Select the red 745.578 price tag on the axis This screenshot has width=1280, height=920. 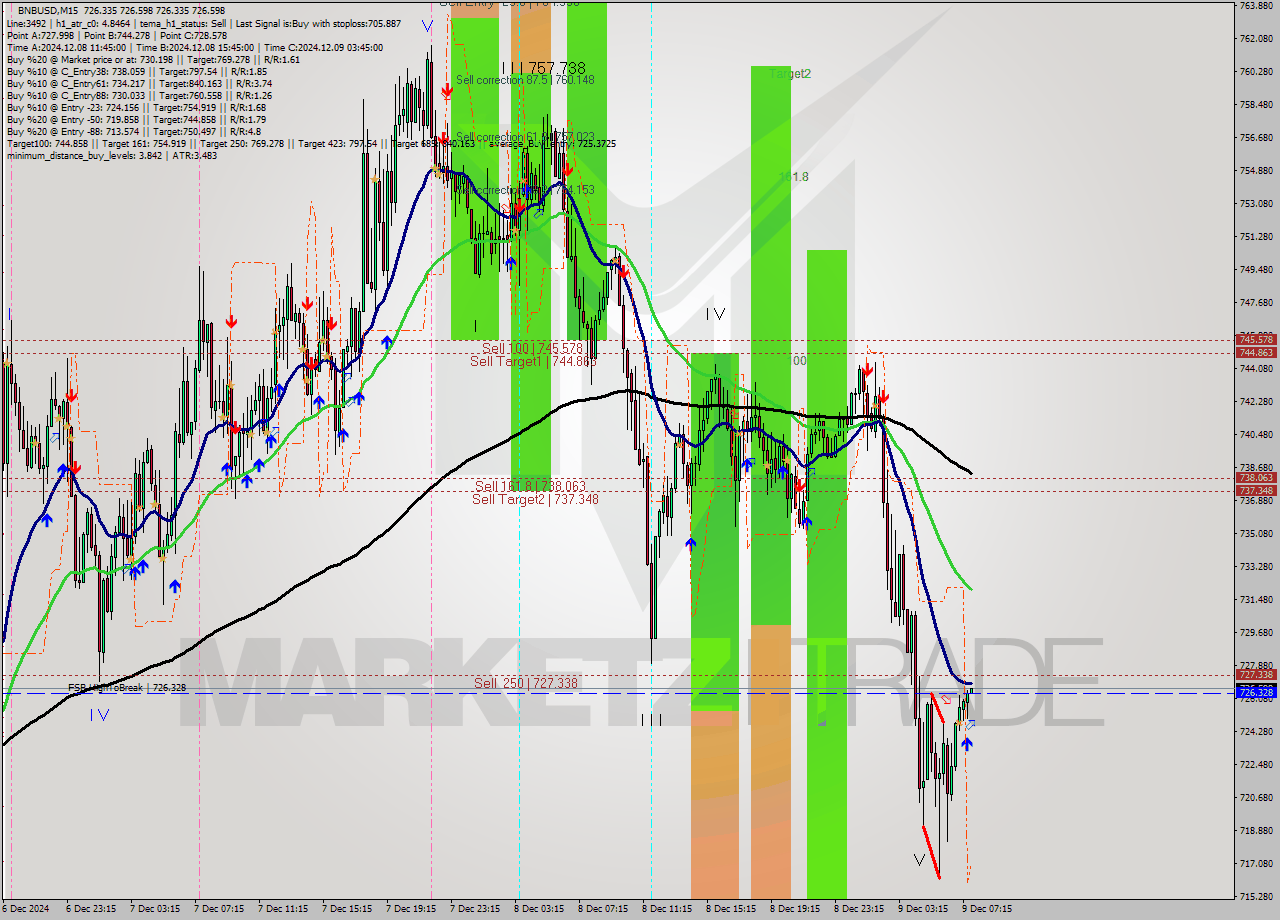click(1255, 340)
